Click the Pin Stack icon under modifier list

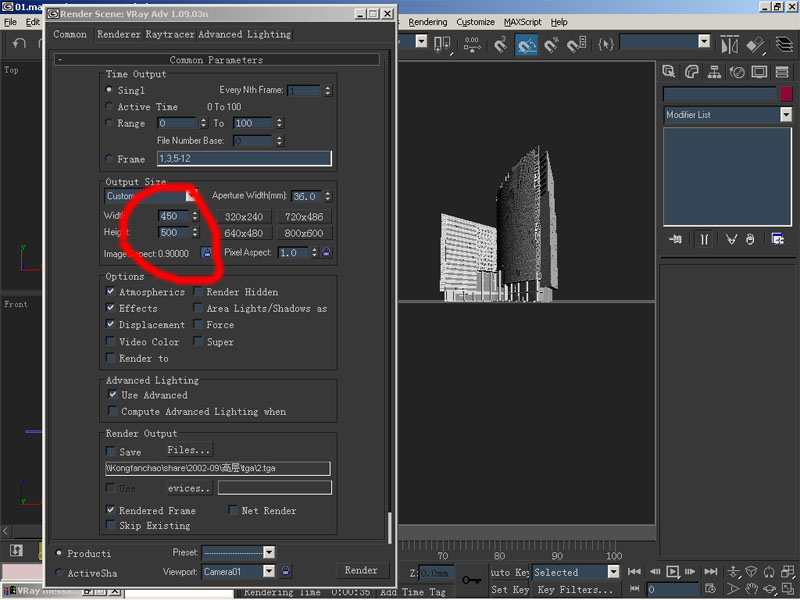pyautogui.click(x=676, y=239)
